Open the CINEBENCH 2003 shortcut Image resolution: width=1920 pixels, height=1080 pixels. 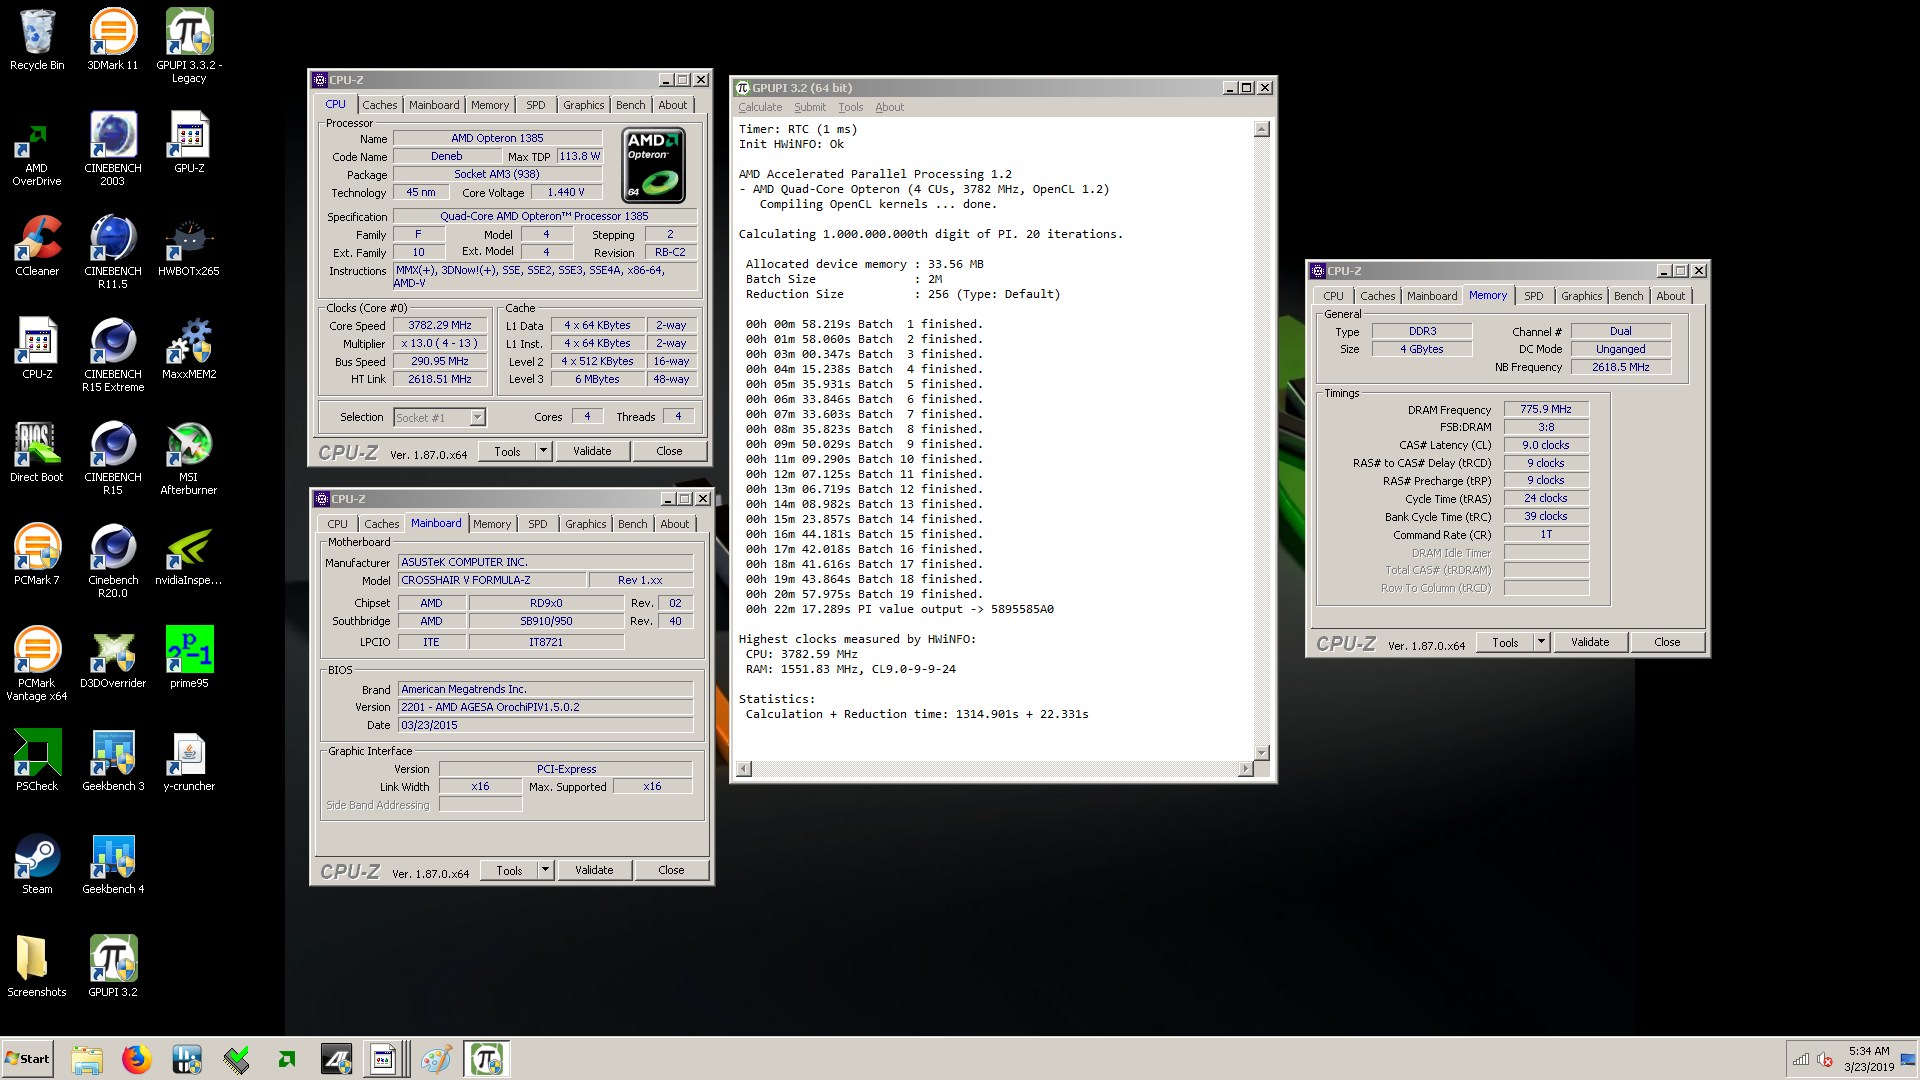113,148
